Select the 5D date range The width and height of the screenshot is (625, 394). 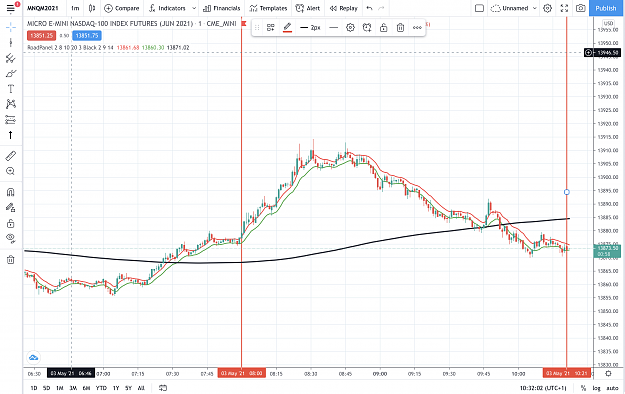tap(46, 388)
